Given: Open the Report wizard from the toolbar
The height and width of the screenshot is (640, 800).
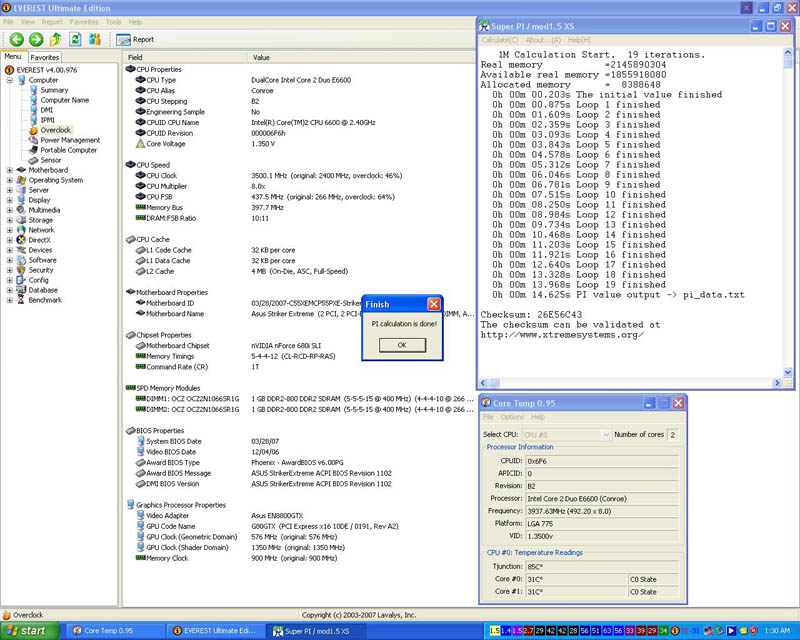Looking at the screenshot, I should click(x=135, y=39).
